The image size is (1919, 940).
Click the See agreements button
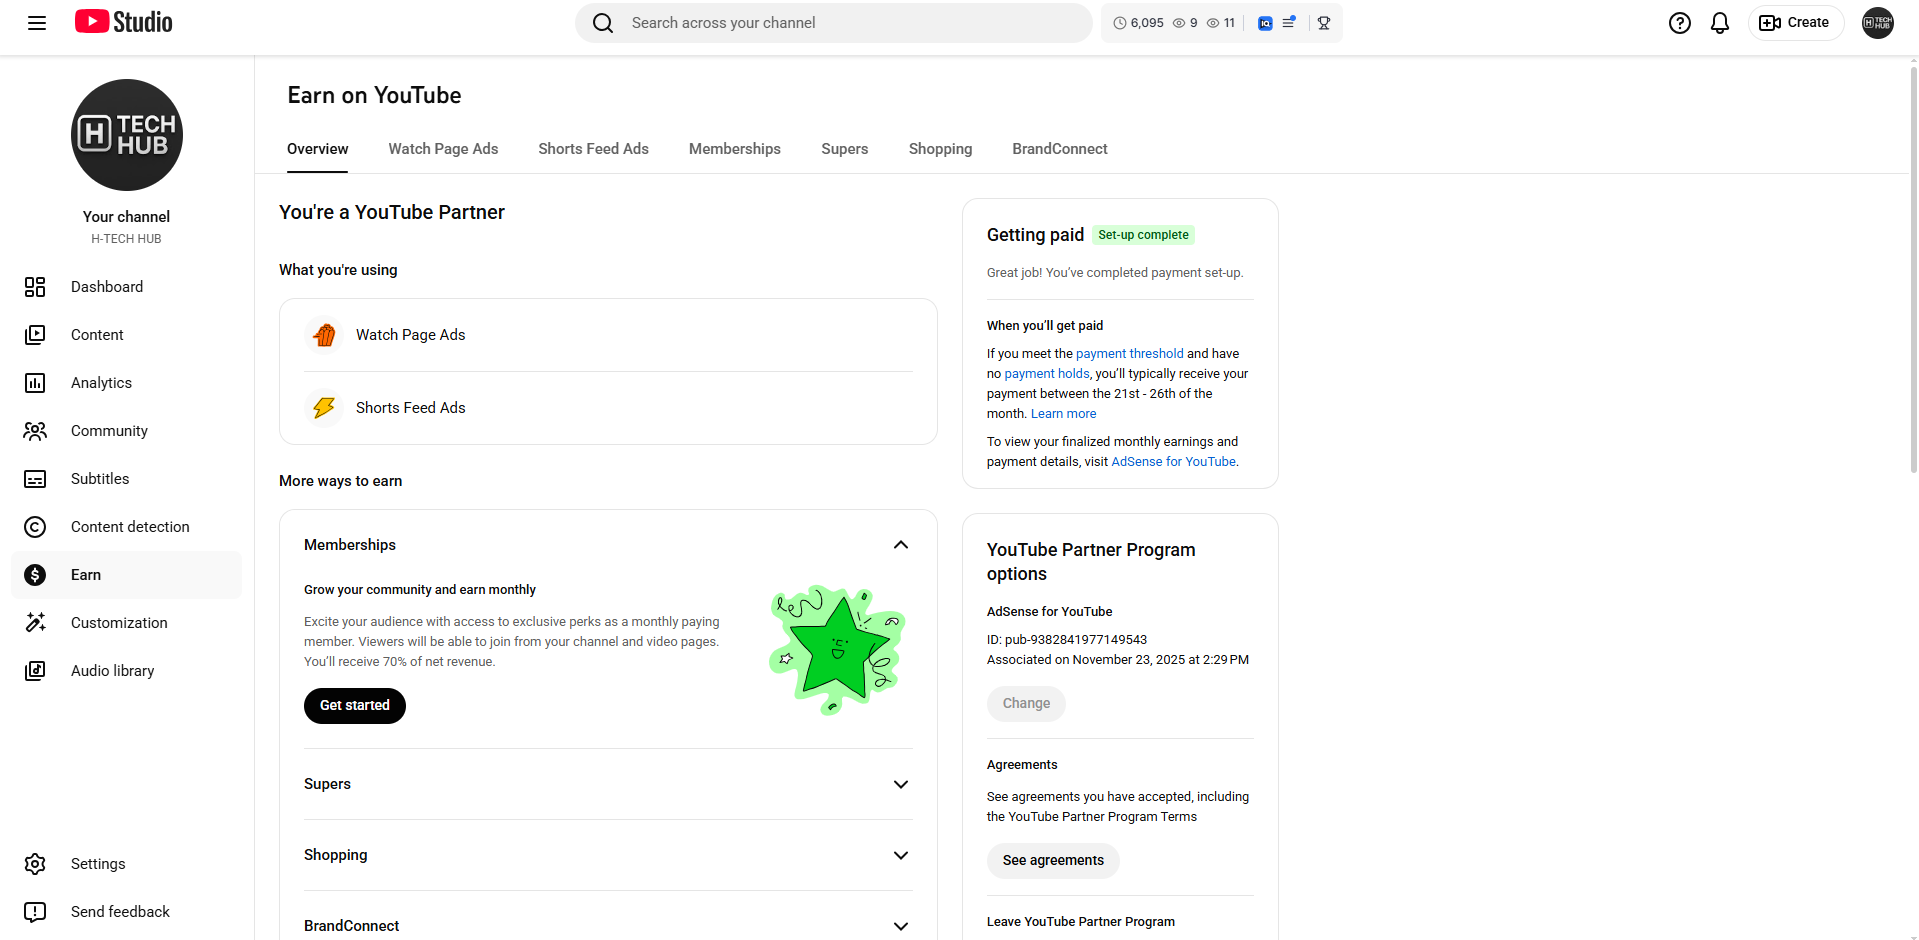click(1053, 861)
